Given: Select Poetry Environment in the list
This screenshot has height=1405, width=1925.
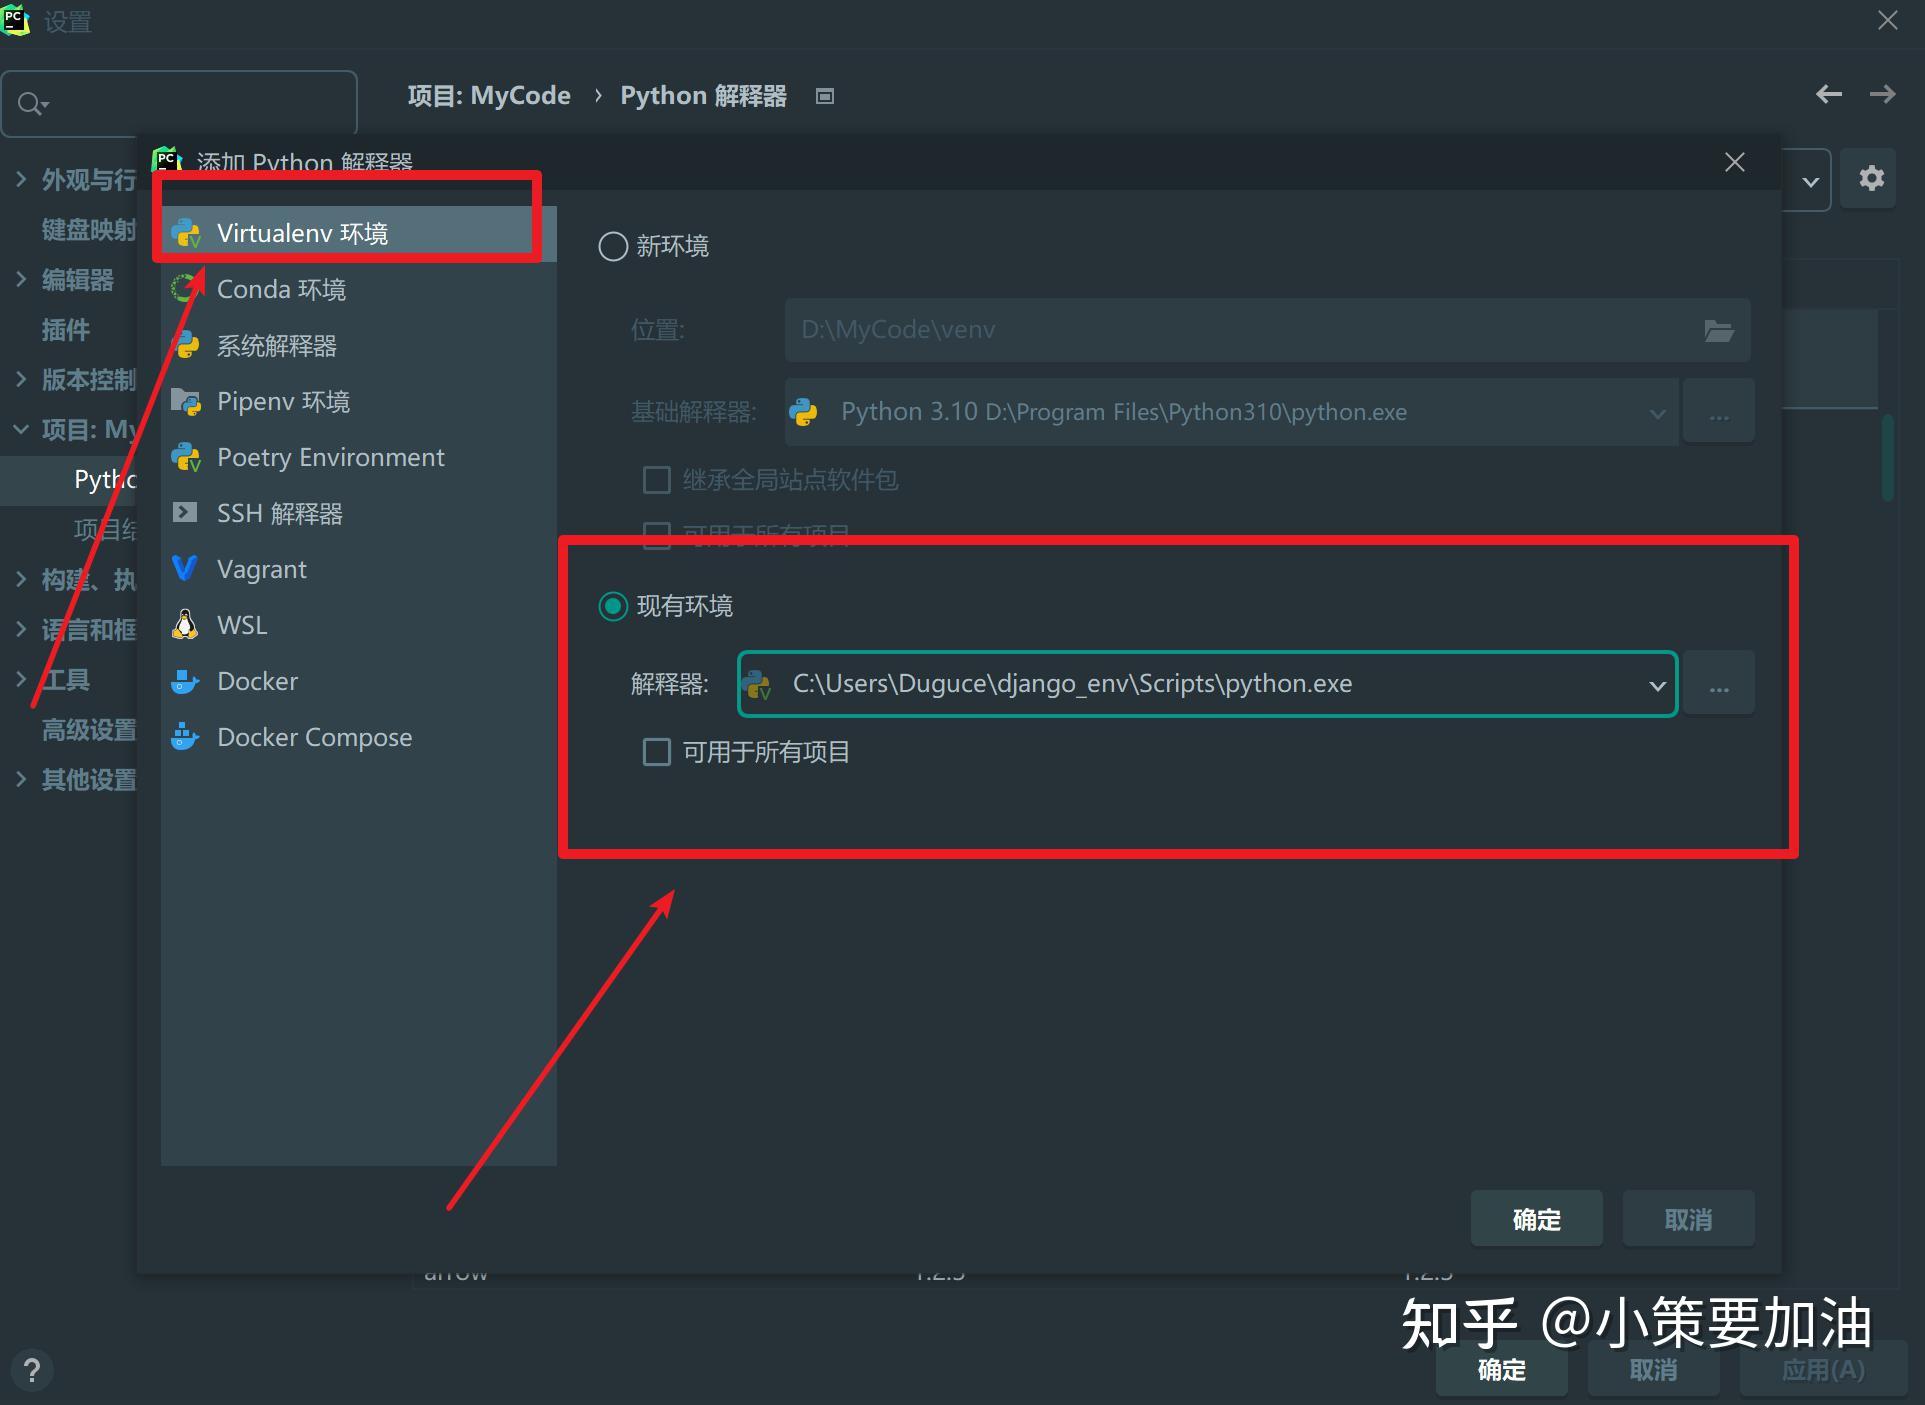Looking at the screenshot, I should pos(330,457).
